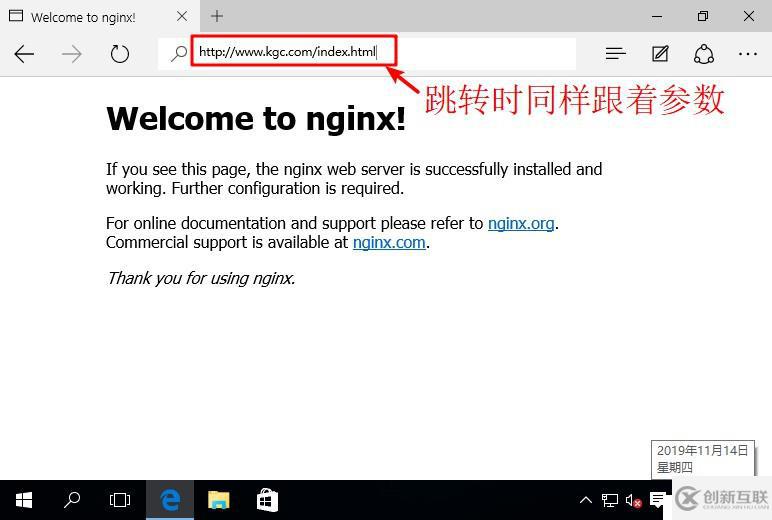
Task: Minimize the browser window
Action: (657, 16)
